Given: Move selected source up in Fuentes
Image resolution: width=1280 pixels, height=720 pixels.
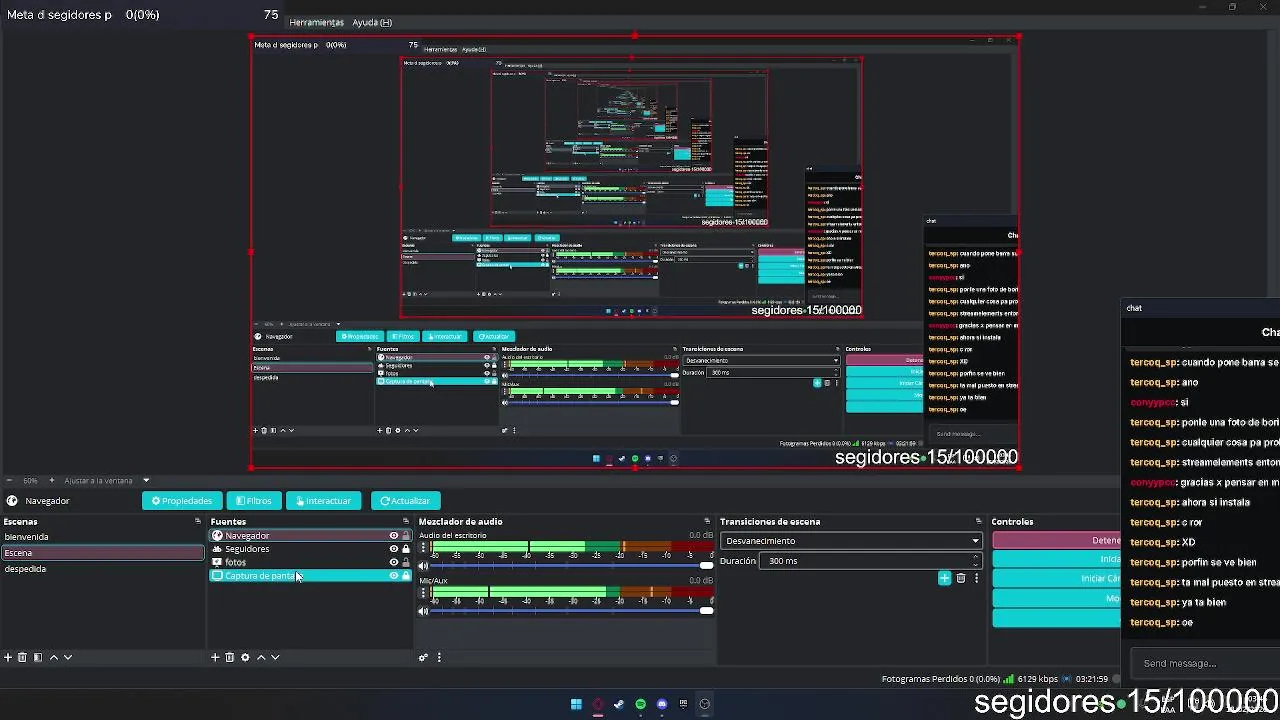Looking at the screenshot, I should [261, 657].
